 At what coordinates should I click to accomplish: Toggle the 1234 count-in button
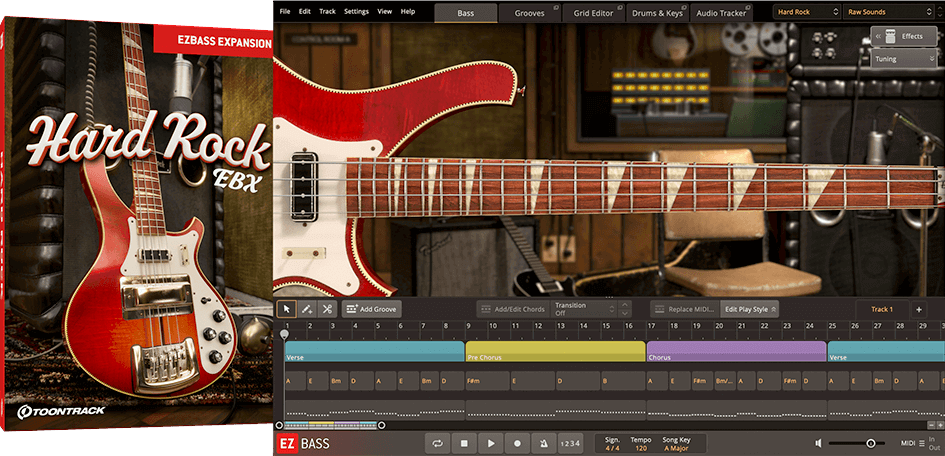click(x=569, y=443)
